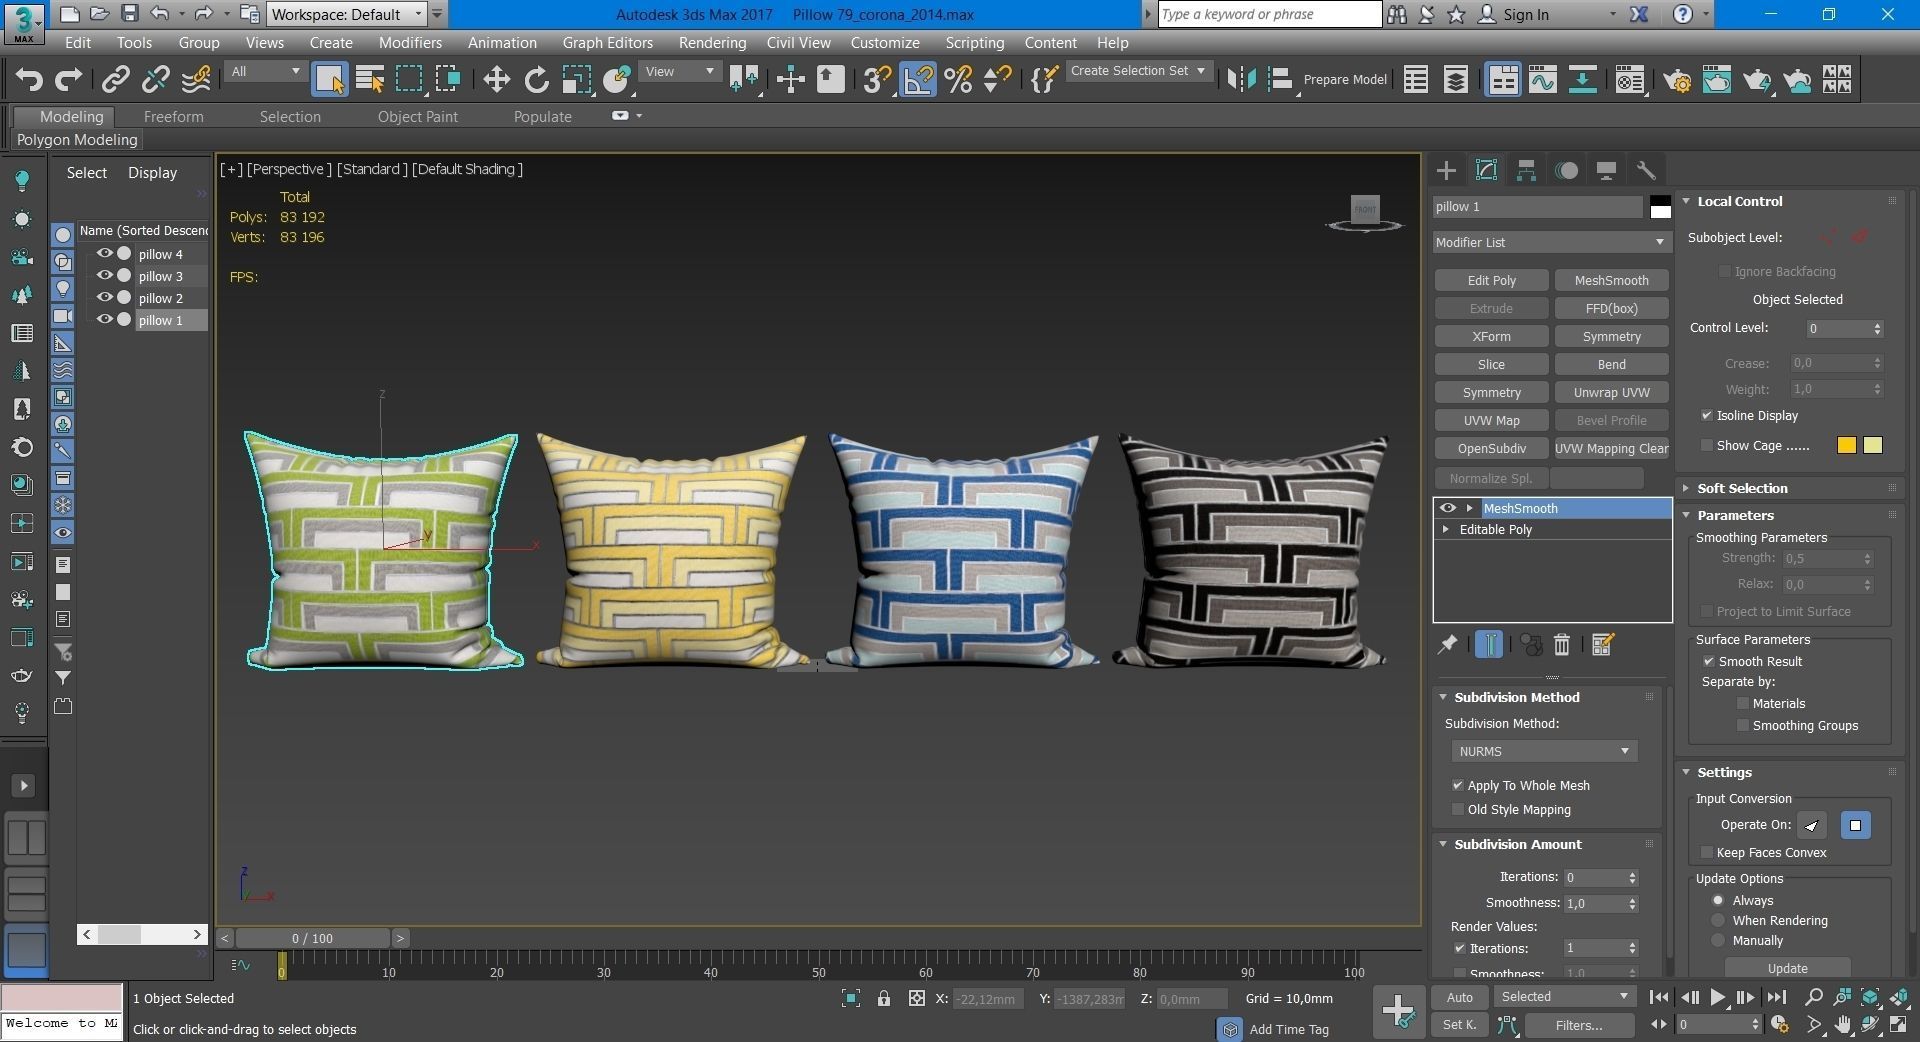Open the View reference coordinate dropdown
Viewport: 1920px width, 1042px height.
(x=680, y=71)
